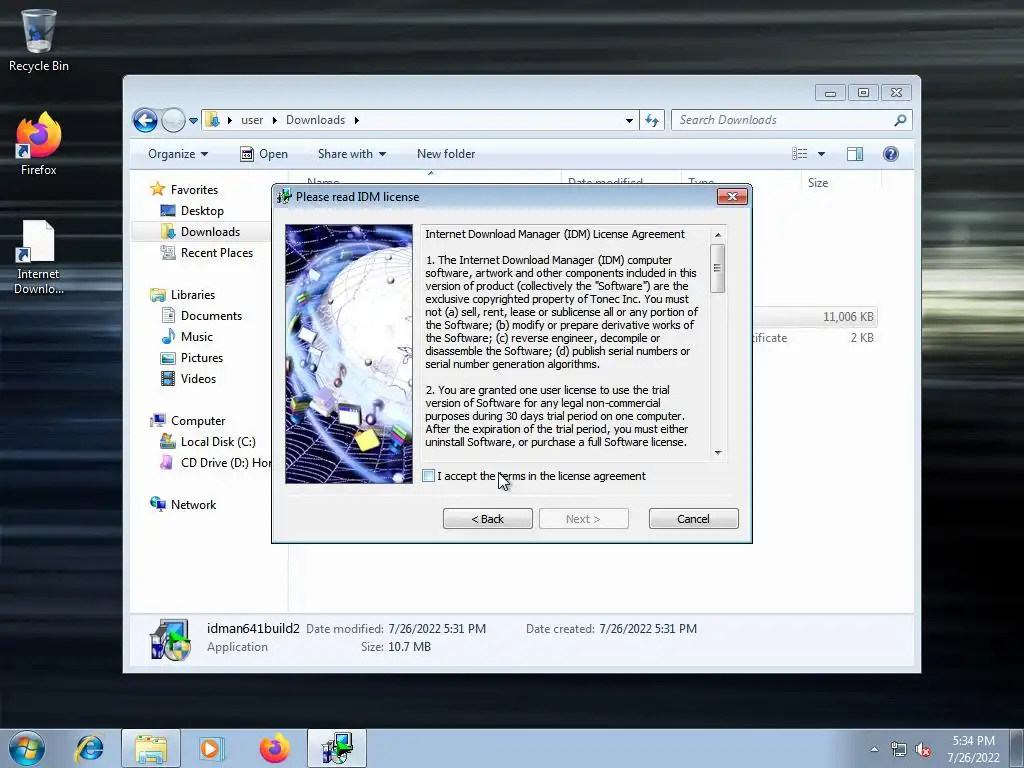Click Open in Explorer toolbar
The image size is (1024, 768).
[x=264, y=154]
